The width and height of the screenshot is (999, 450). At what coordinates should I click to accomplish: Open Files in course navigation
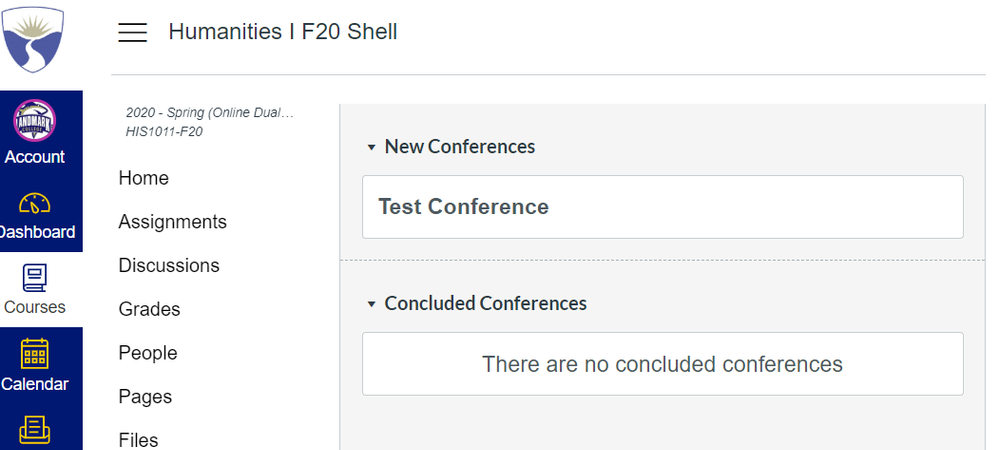[x=138, y=440]
